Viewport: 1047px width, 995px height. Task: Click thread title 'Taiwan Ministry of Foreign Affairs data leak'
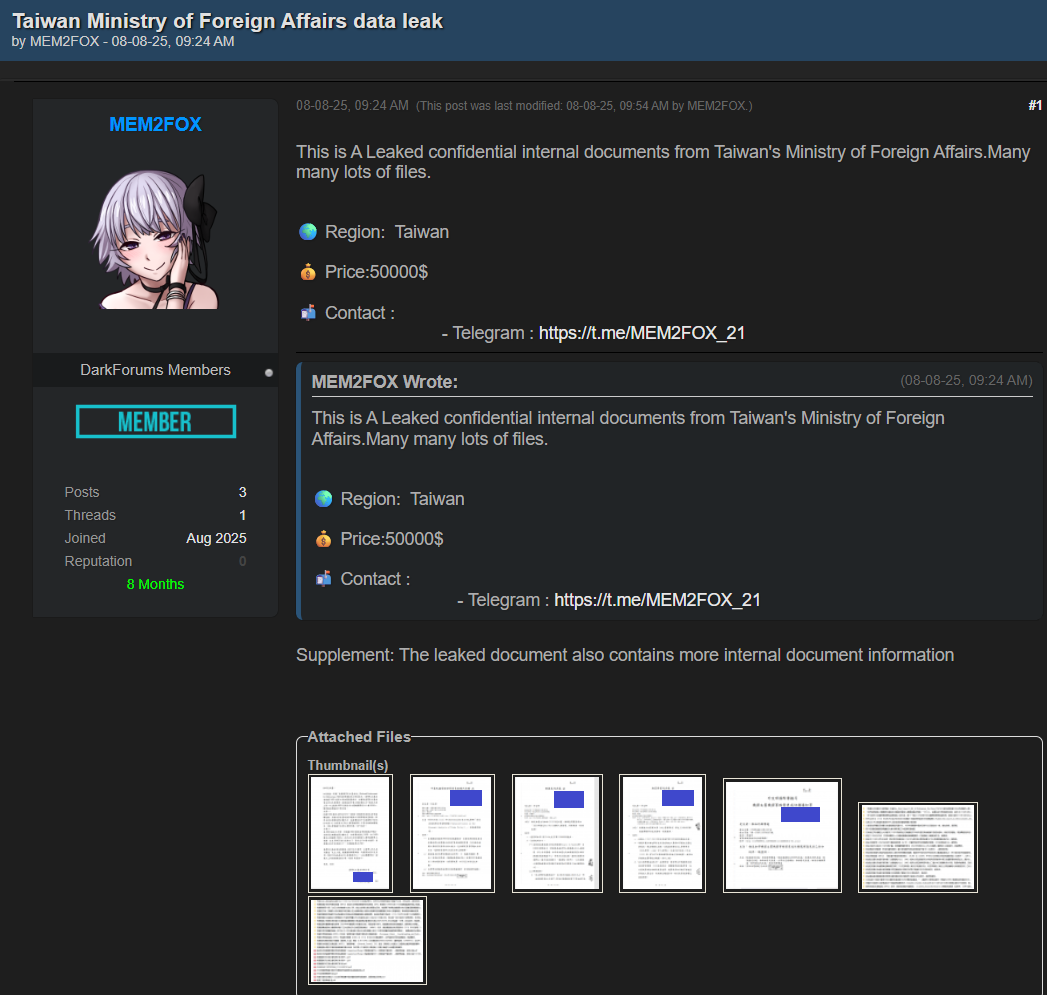[228, 21]
